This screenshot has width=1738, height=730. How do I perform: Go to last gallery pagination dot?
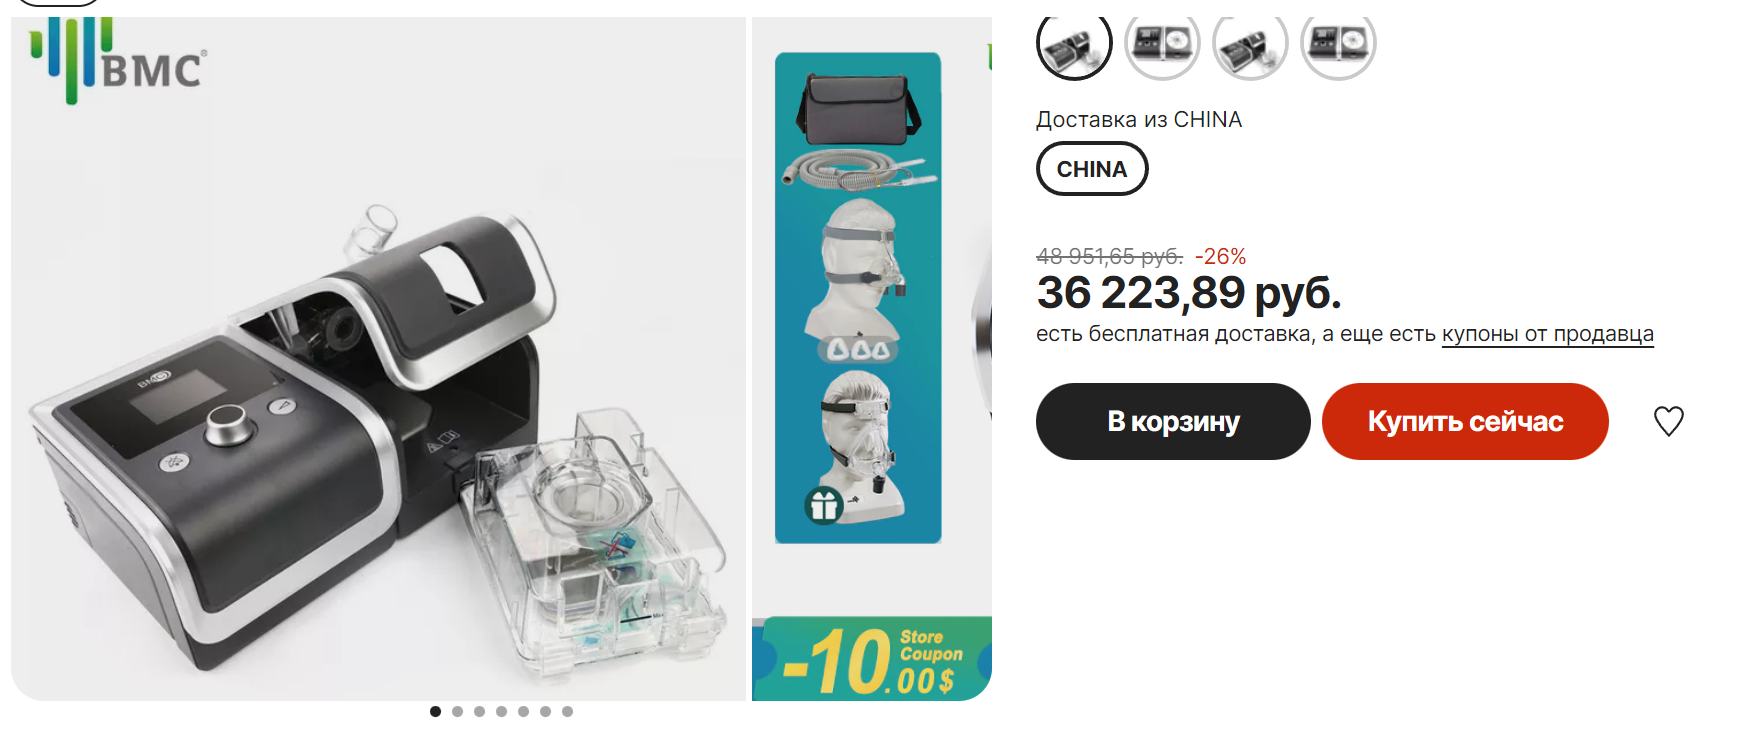(567, 711)
